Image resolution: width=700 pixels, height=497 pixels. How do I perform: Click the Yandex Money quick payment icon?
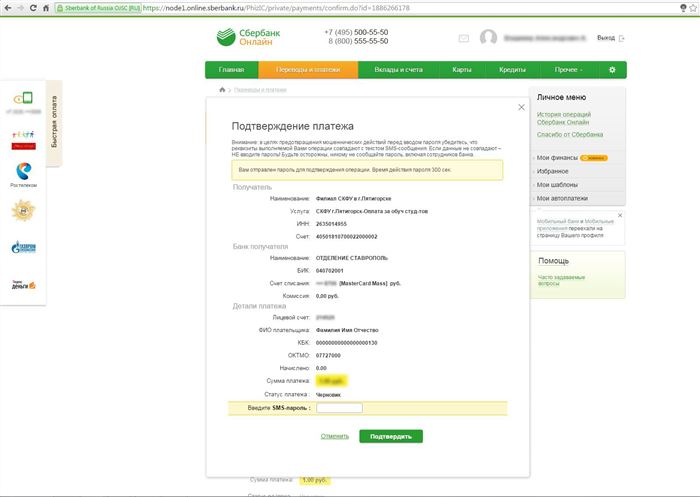(24, 285)
